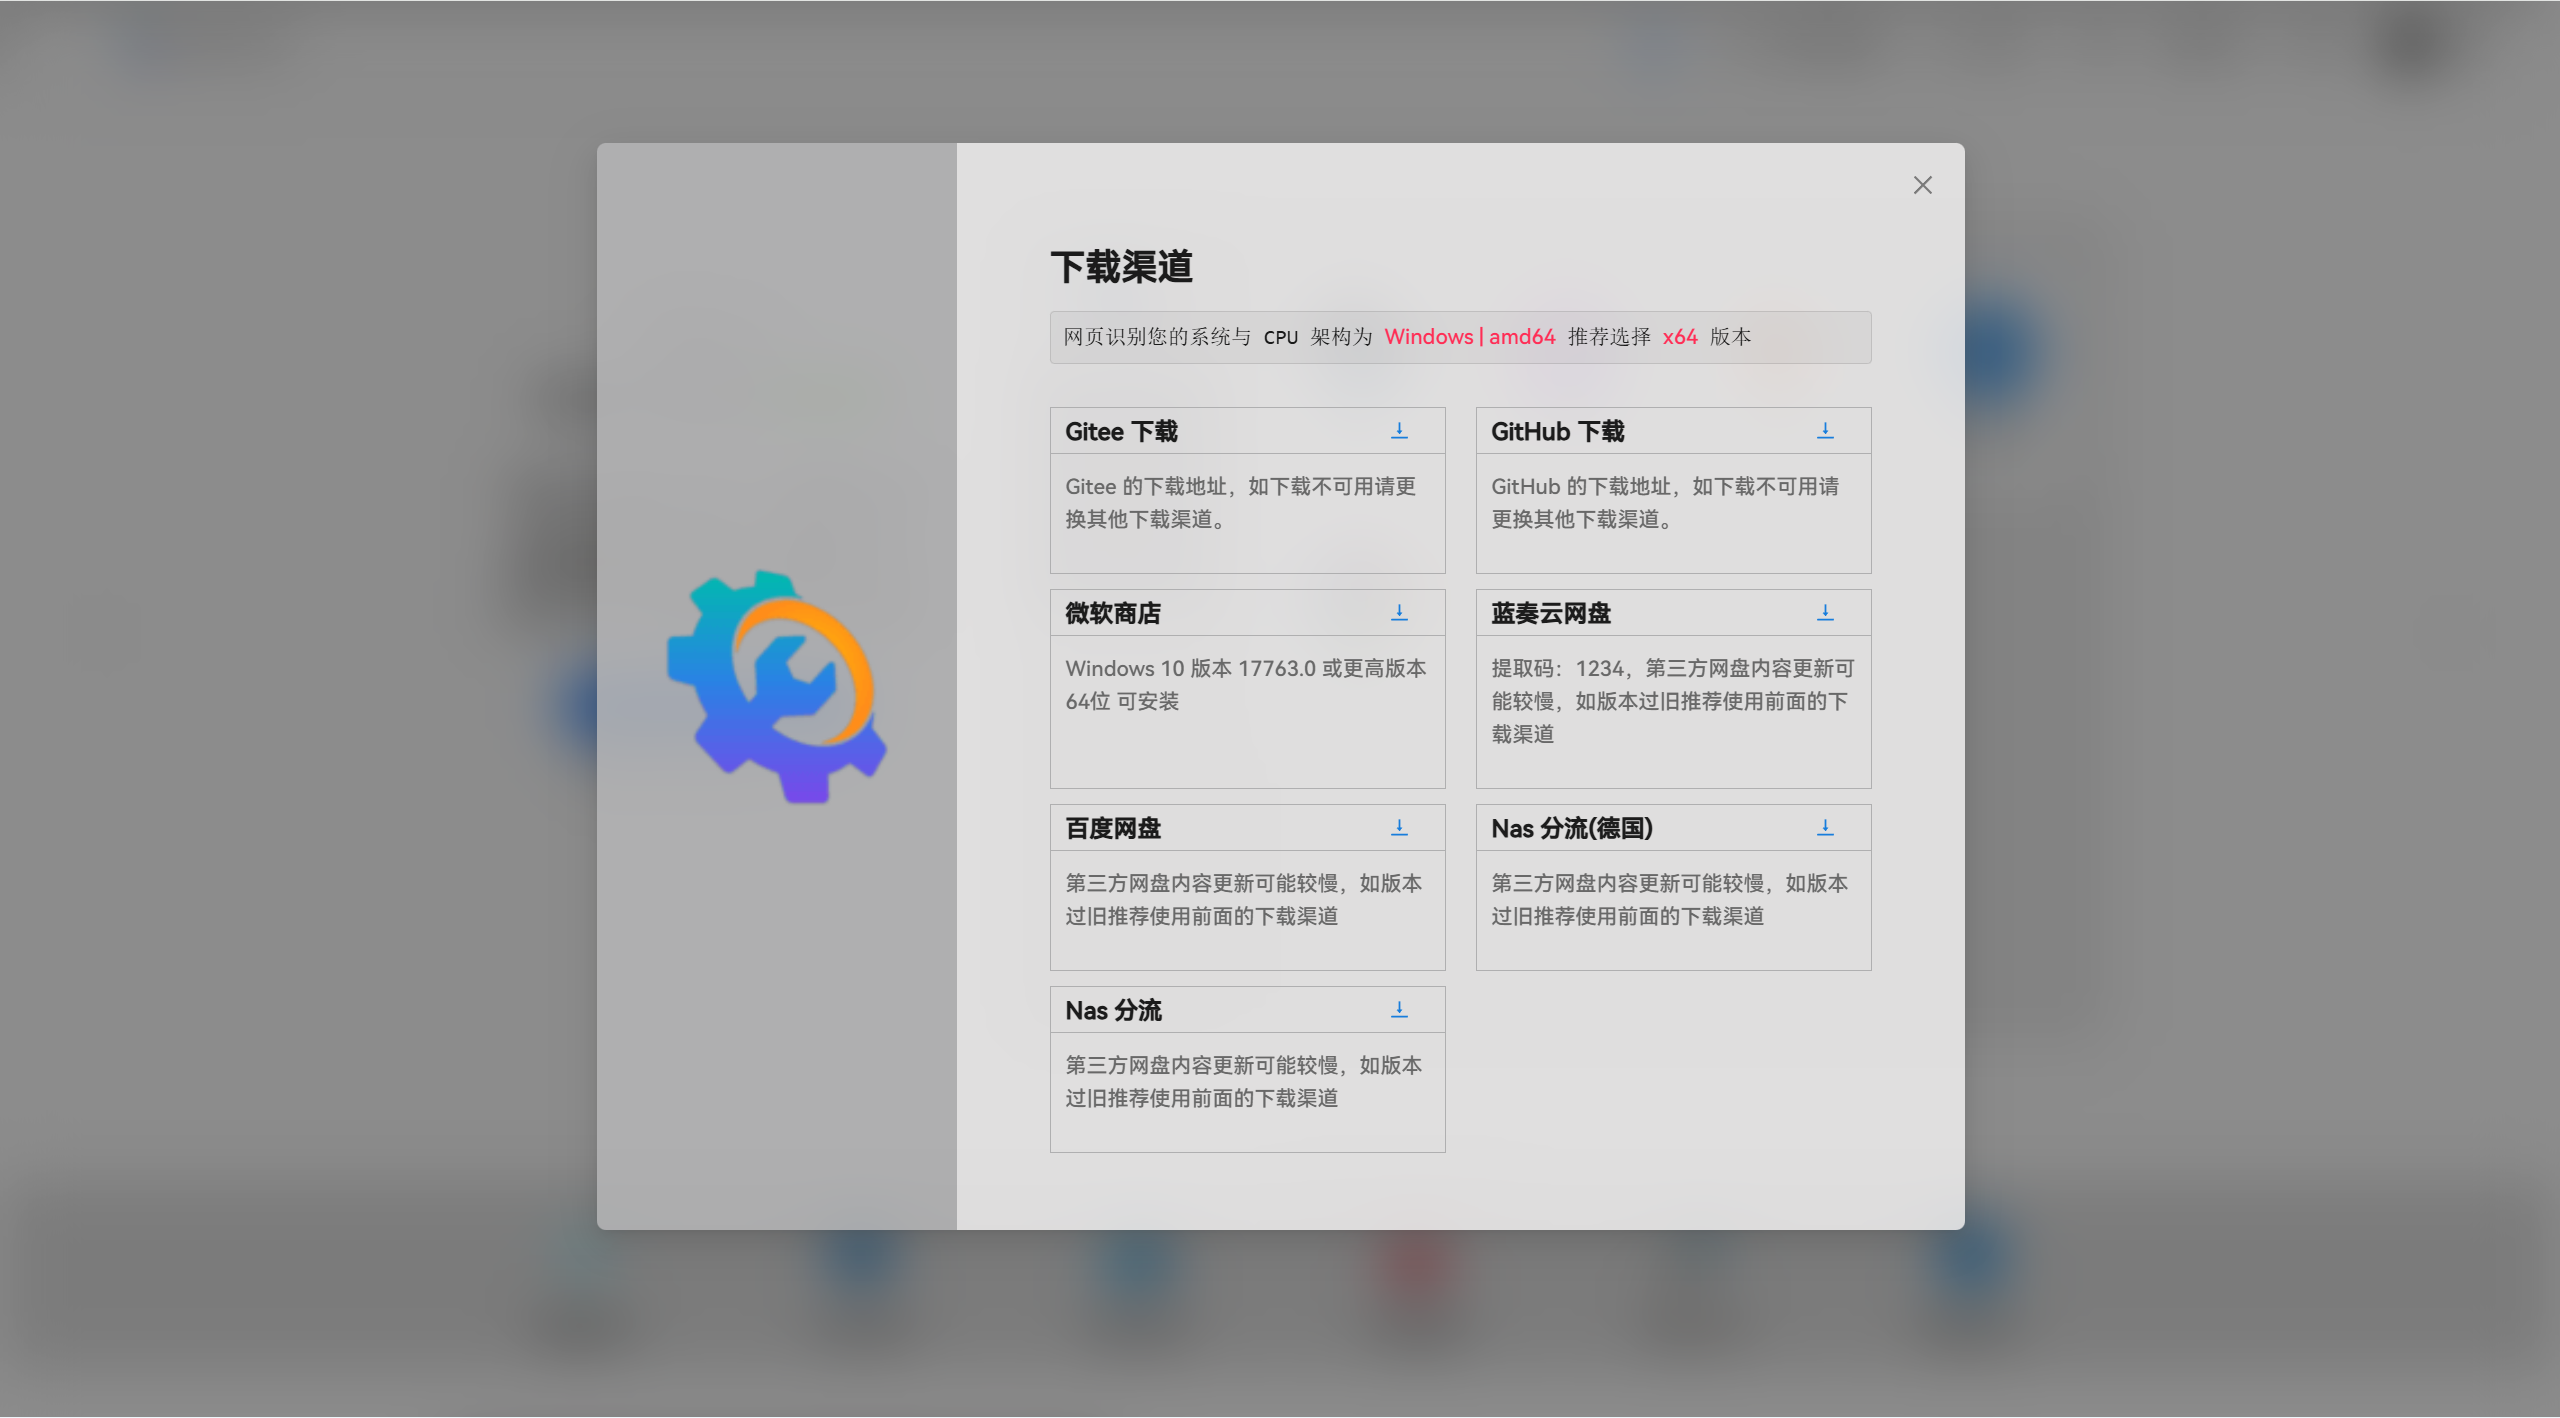Viewport: 2560px width, 1418px height.
Task: Click the download icon for Nas 分流(德国)
Action: point(1825,827)
